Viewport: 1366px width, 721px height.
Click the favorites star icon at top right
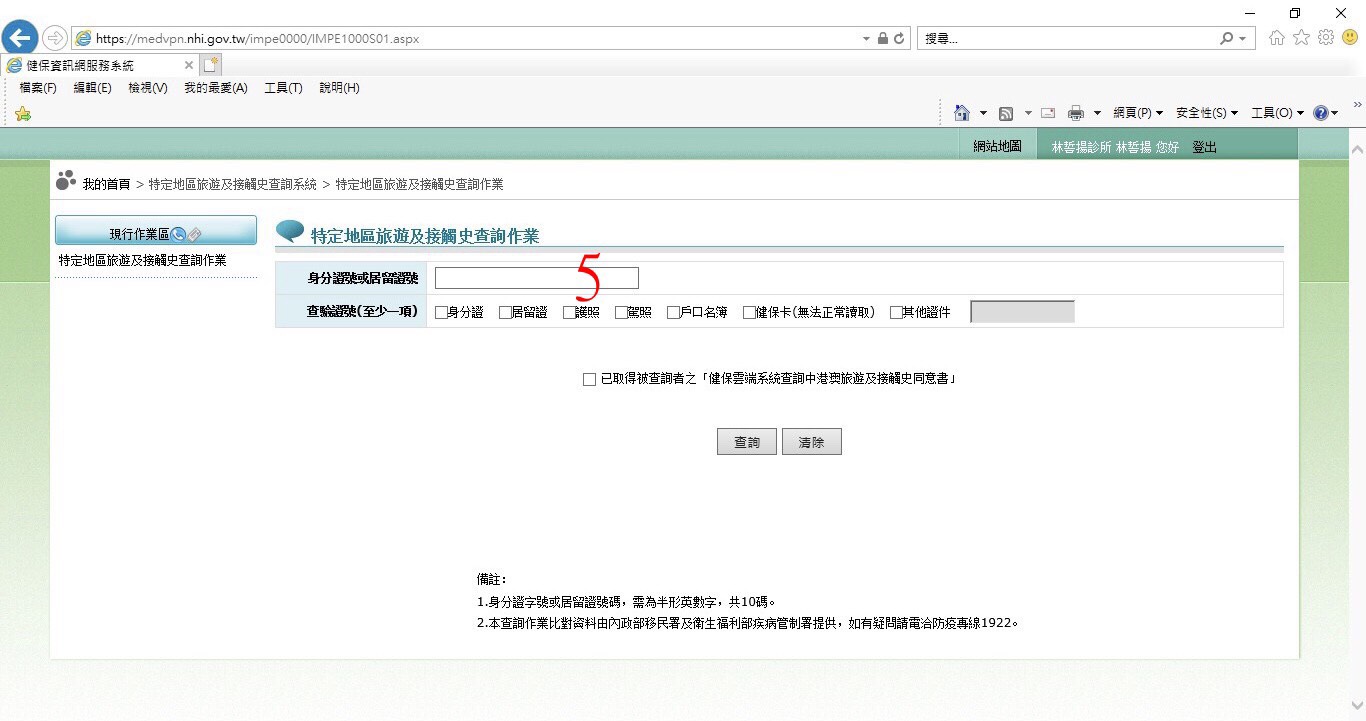click(x=1301, y=38)
